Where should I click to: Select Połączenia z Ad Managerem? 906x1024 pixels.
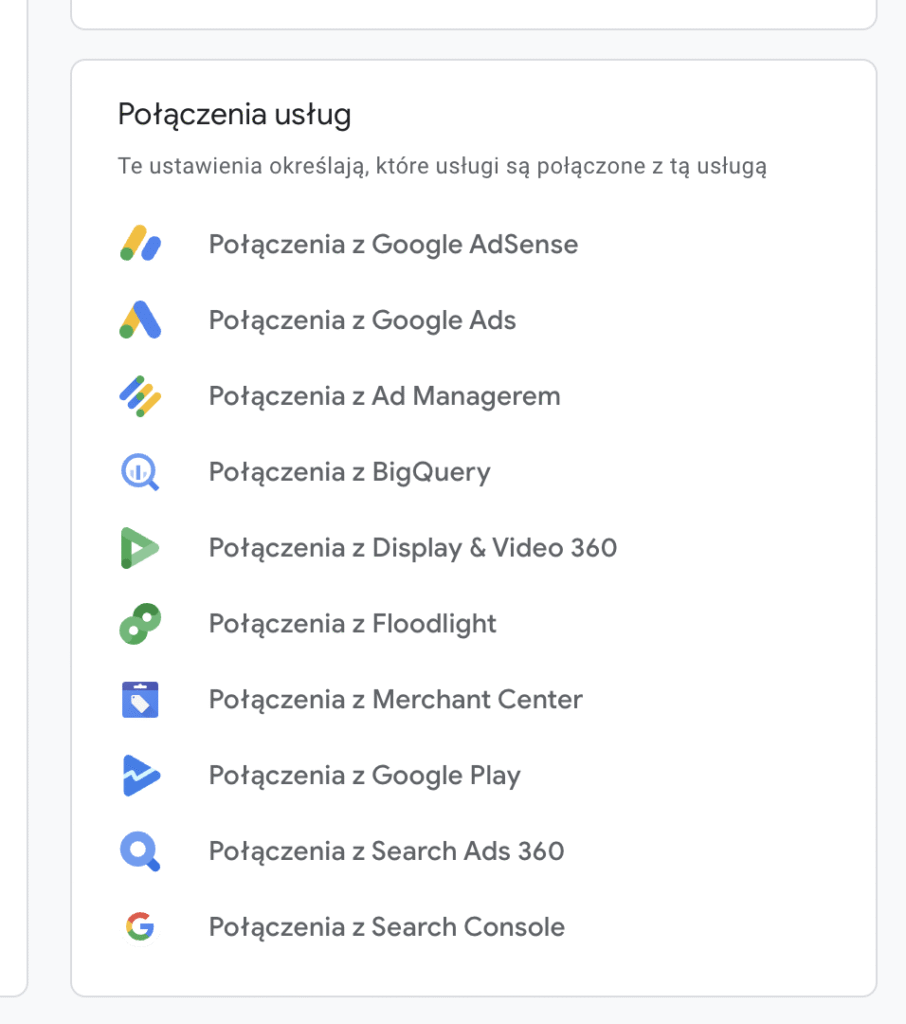coord(385,396)
